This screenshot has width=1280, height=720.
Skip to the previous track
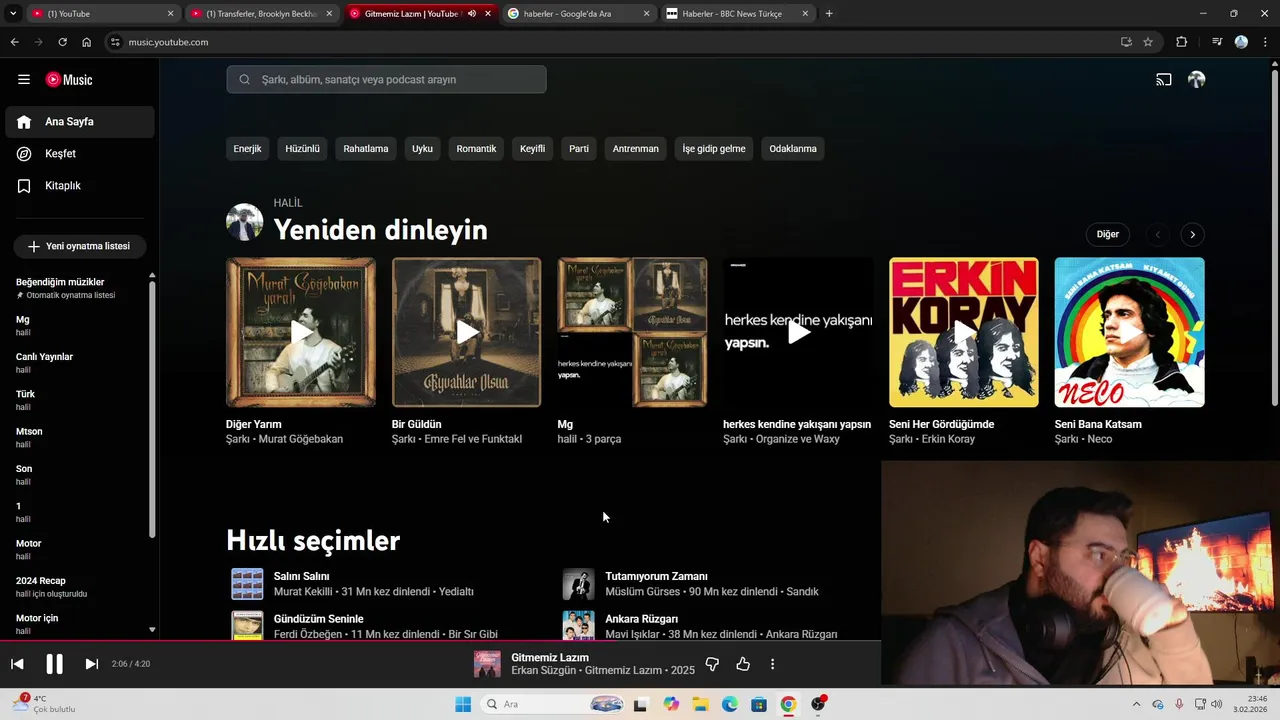[x=17, y=664]
